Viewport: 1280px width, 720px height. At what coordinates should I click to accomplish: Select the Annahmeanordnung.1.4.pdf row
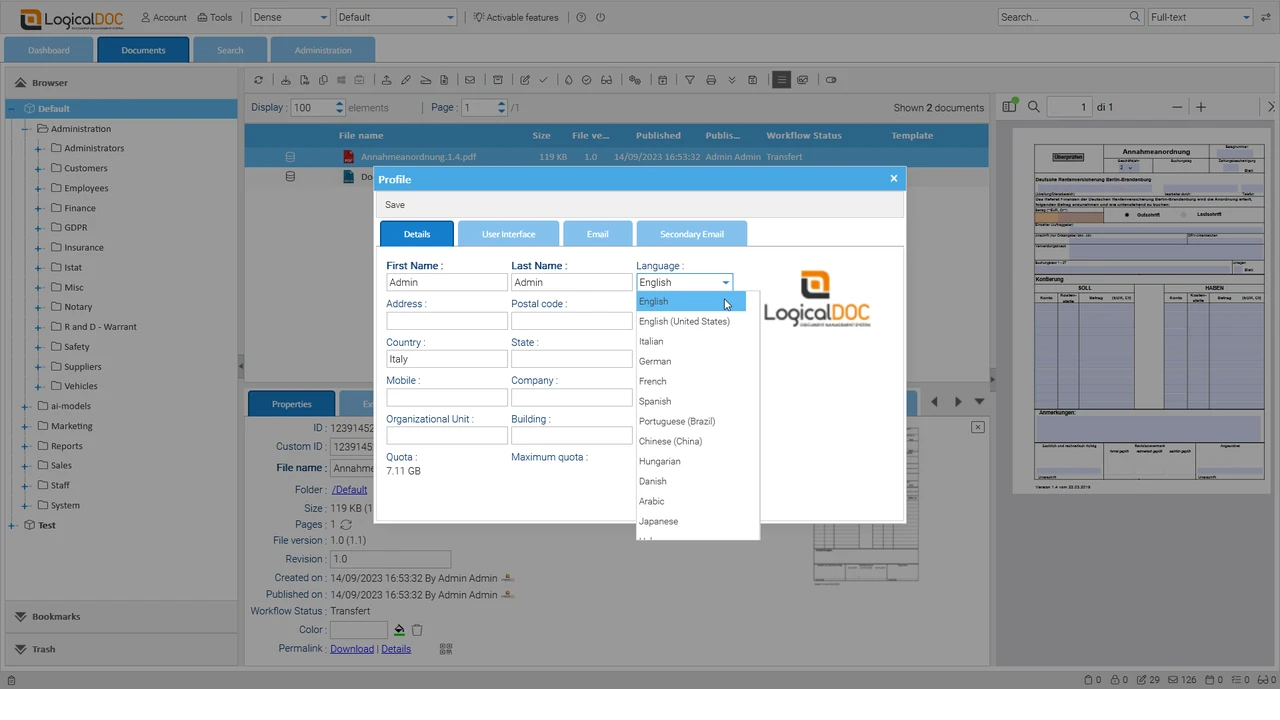click(x=419, y=156)
